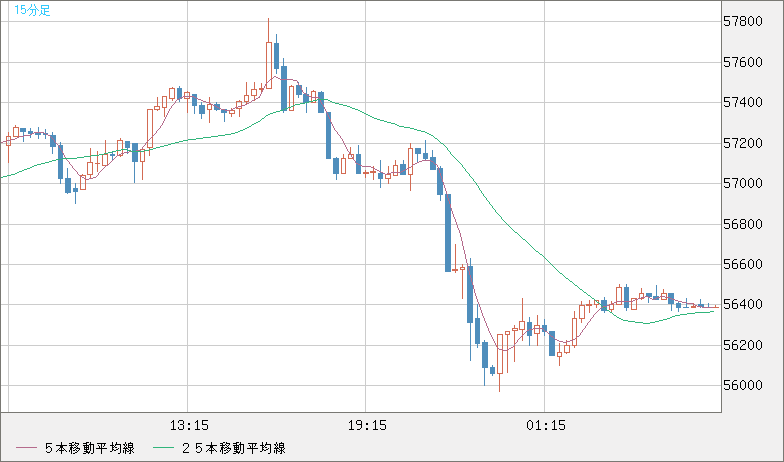The image size is (784, 462).
Task: Click the large blue candle falling from 56950 to 56570
Action: click(x=448, y=233)
